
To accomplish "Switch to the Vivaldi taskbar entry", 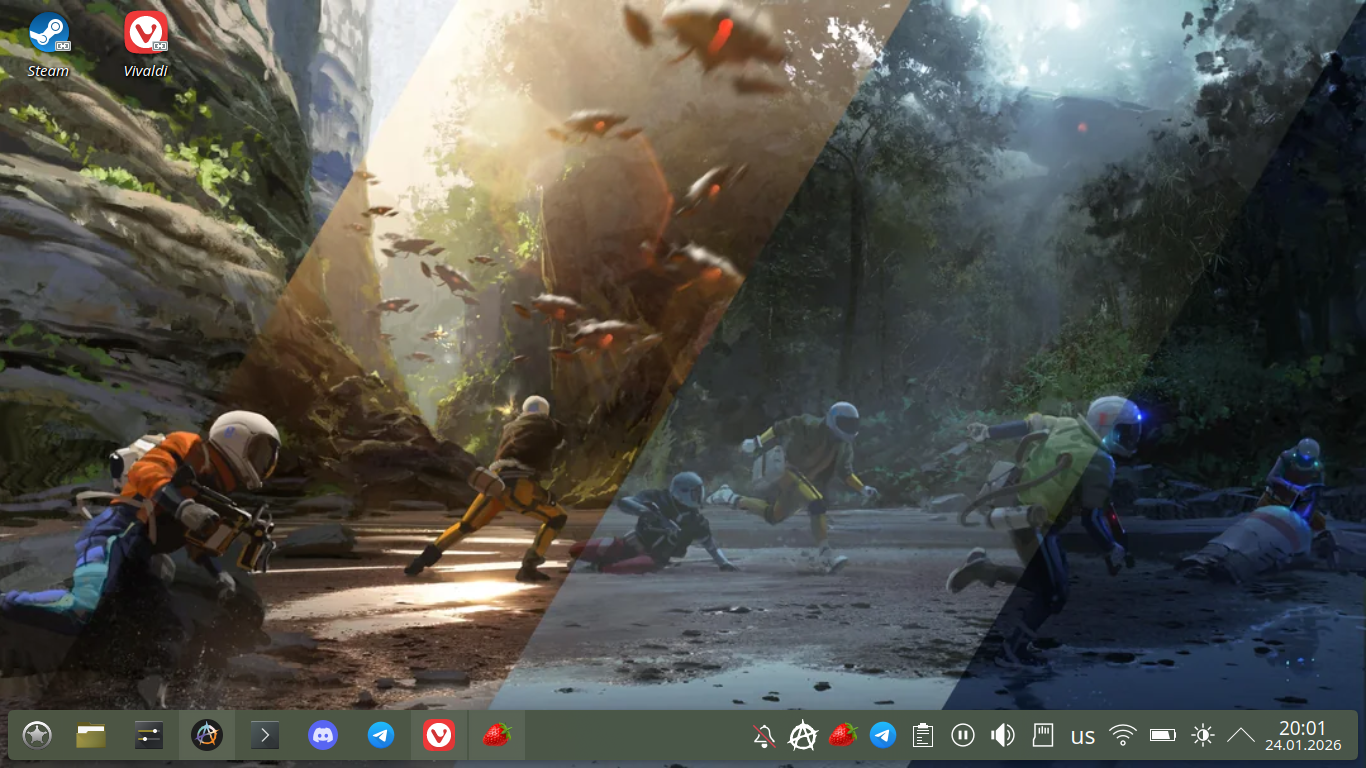I will click(439, 736).
